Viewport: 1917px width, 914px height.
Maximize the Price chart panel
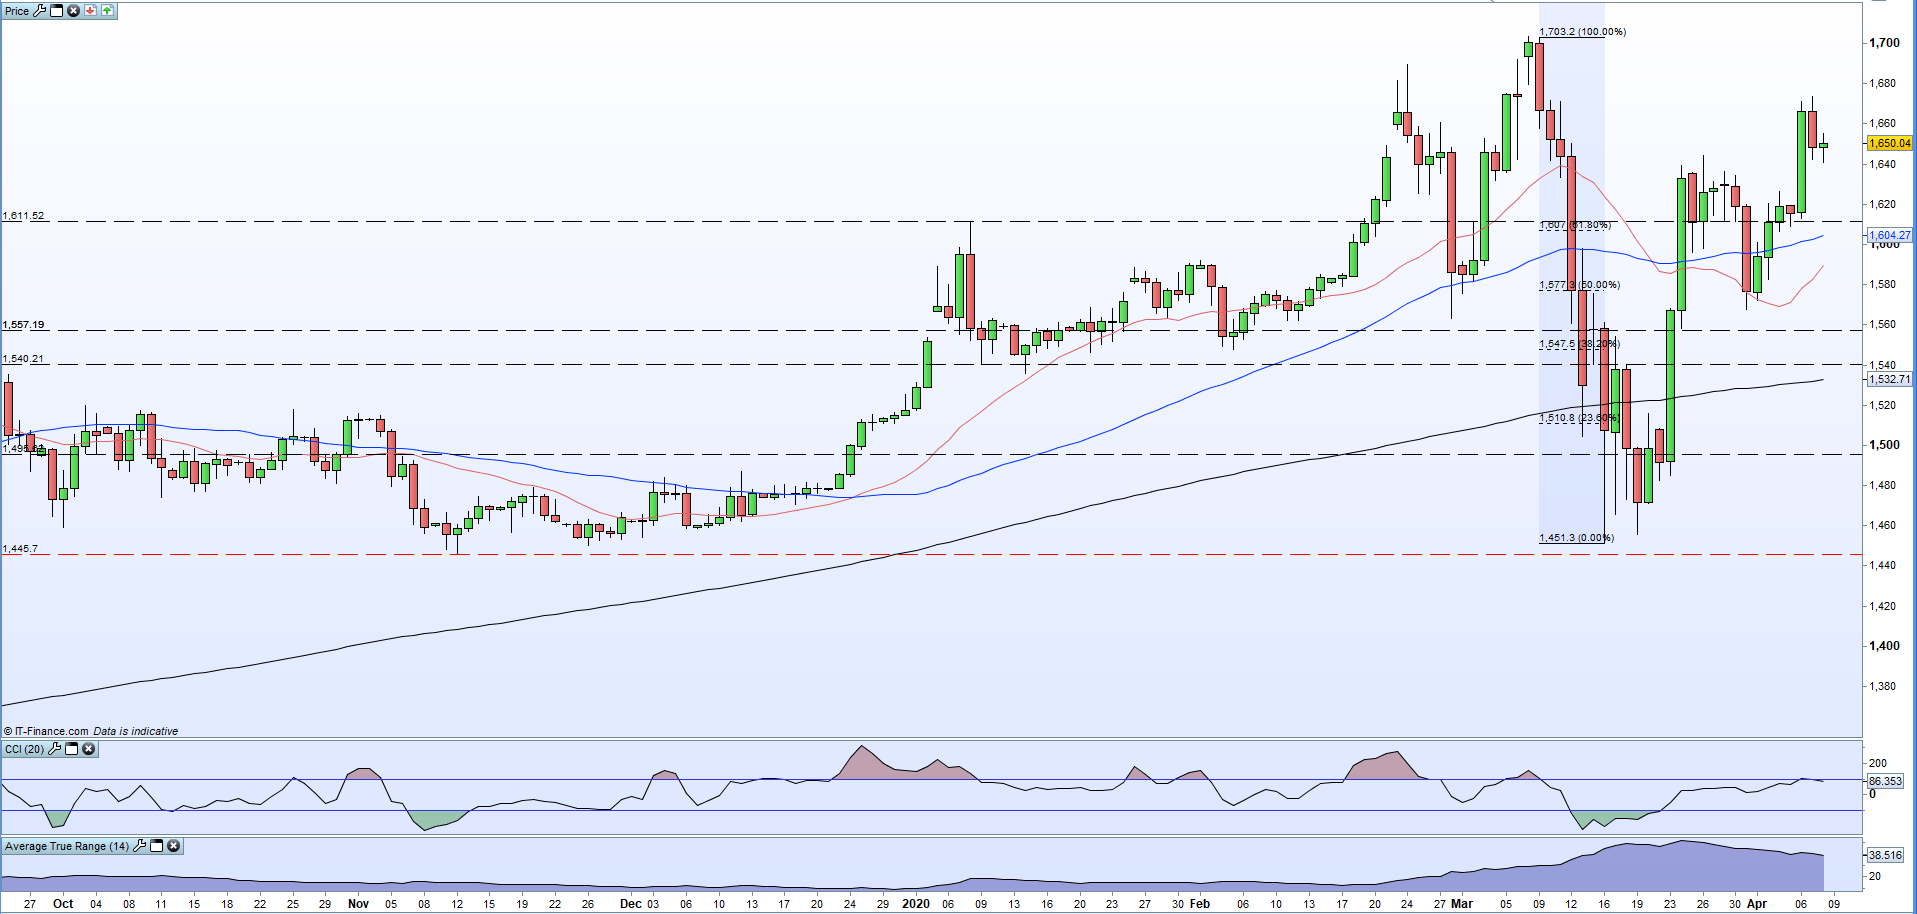click(x=57, y=10)
